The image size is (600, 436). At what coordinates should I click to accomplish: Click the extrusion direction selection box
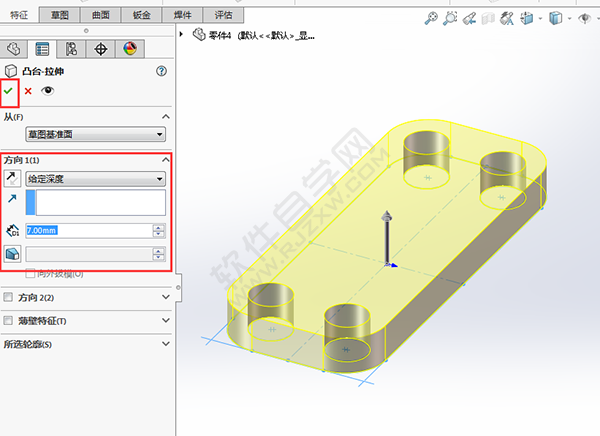pos(96,202)
